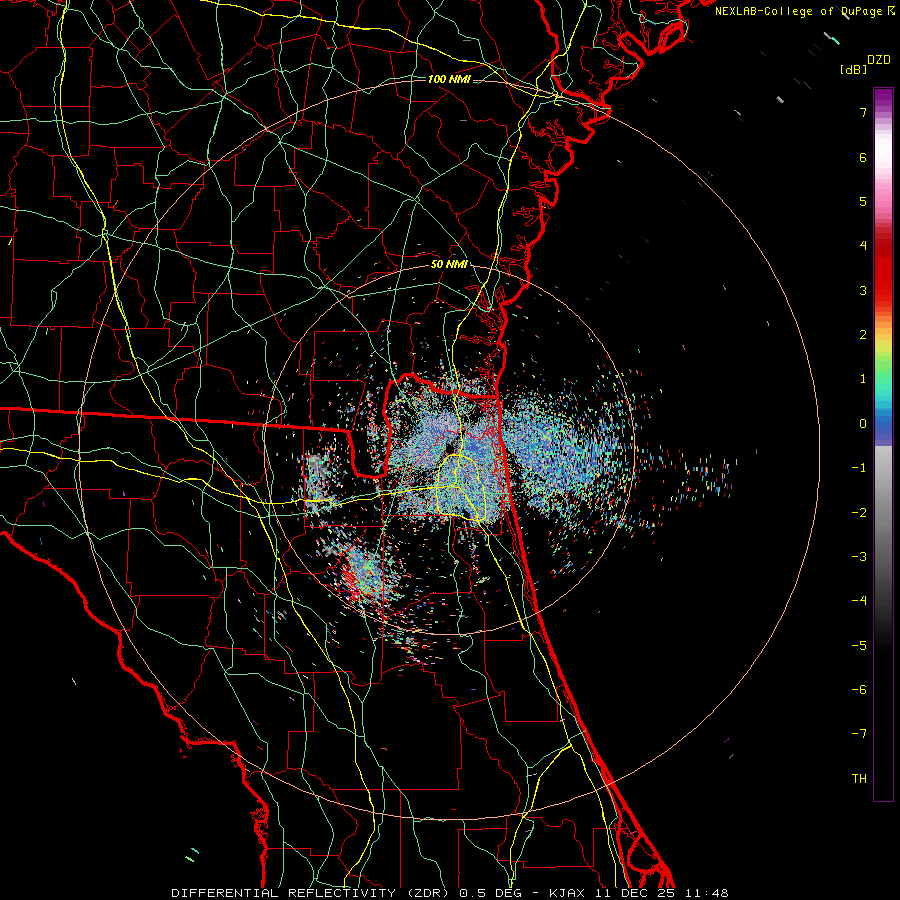
Task: Click the 100 NMI range ring label
Action: [449, 79]
